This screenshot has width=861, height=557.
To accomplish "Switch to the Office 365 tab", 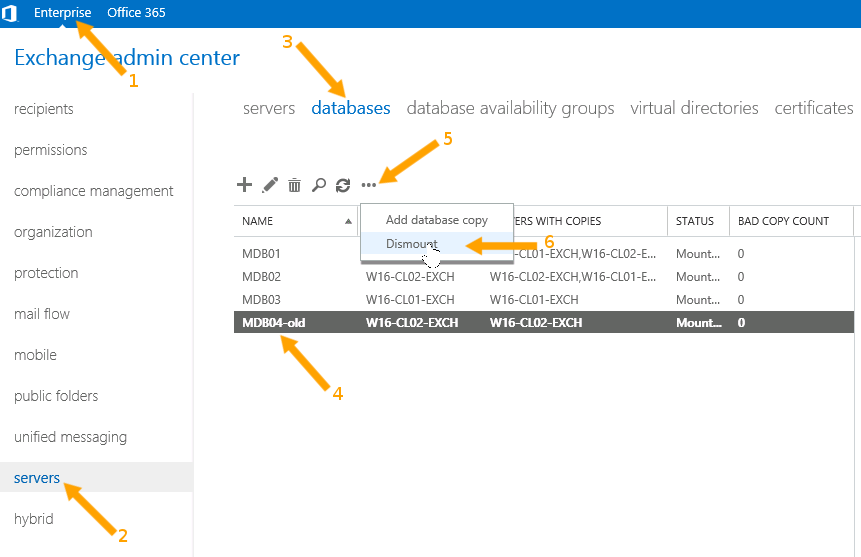I will tap(136, 13).
